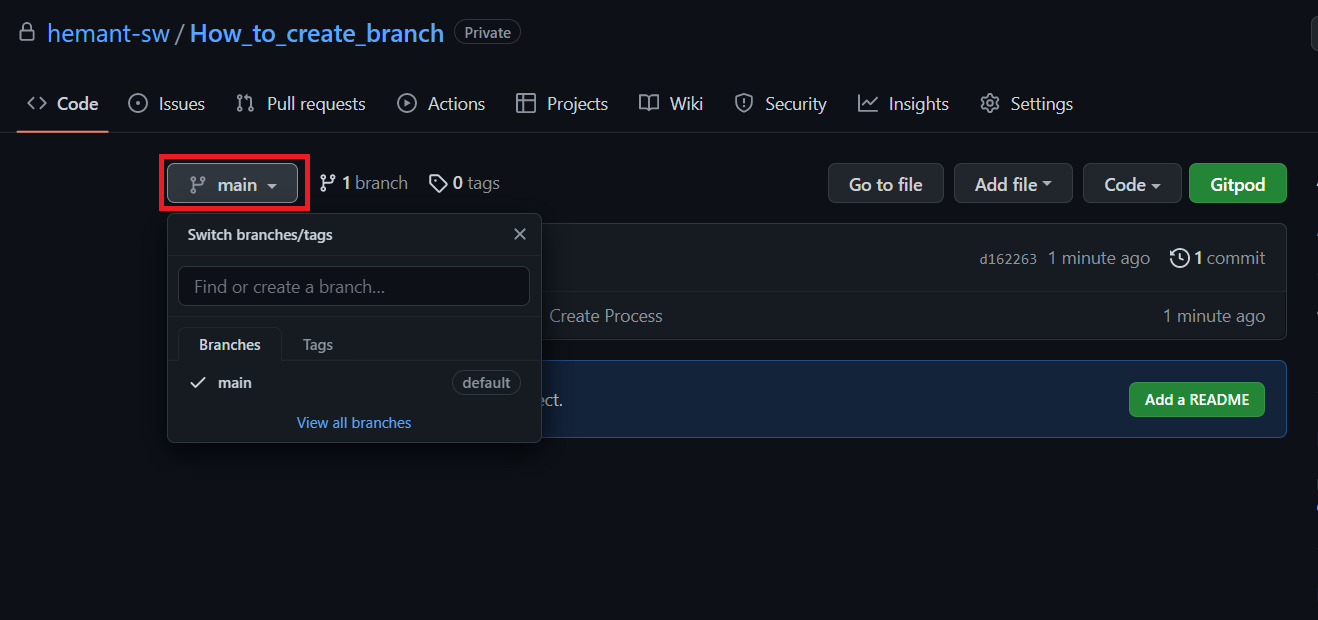The image size is (1318, 620).
Task: Open the Actions tab
Action: (x=441, y=104)
